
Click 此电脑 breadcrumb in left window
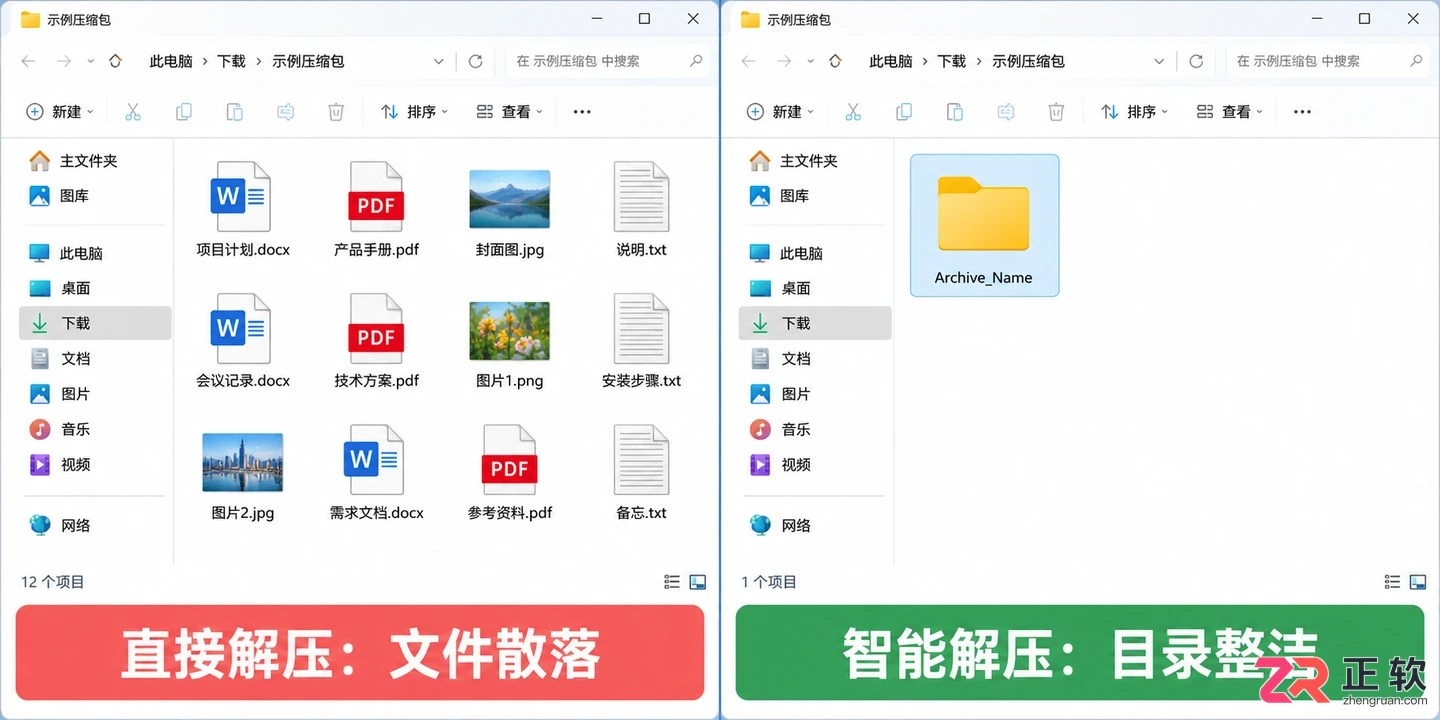(x=171, y=61)
